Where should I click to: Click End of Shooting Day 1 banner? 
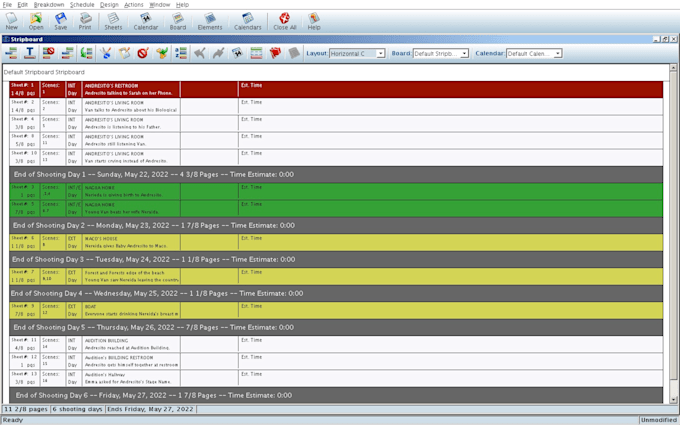(336, 174)
